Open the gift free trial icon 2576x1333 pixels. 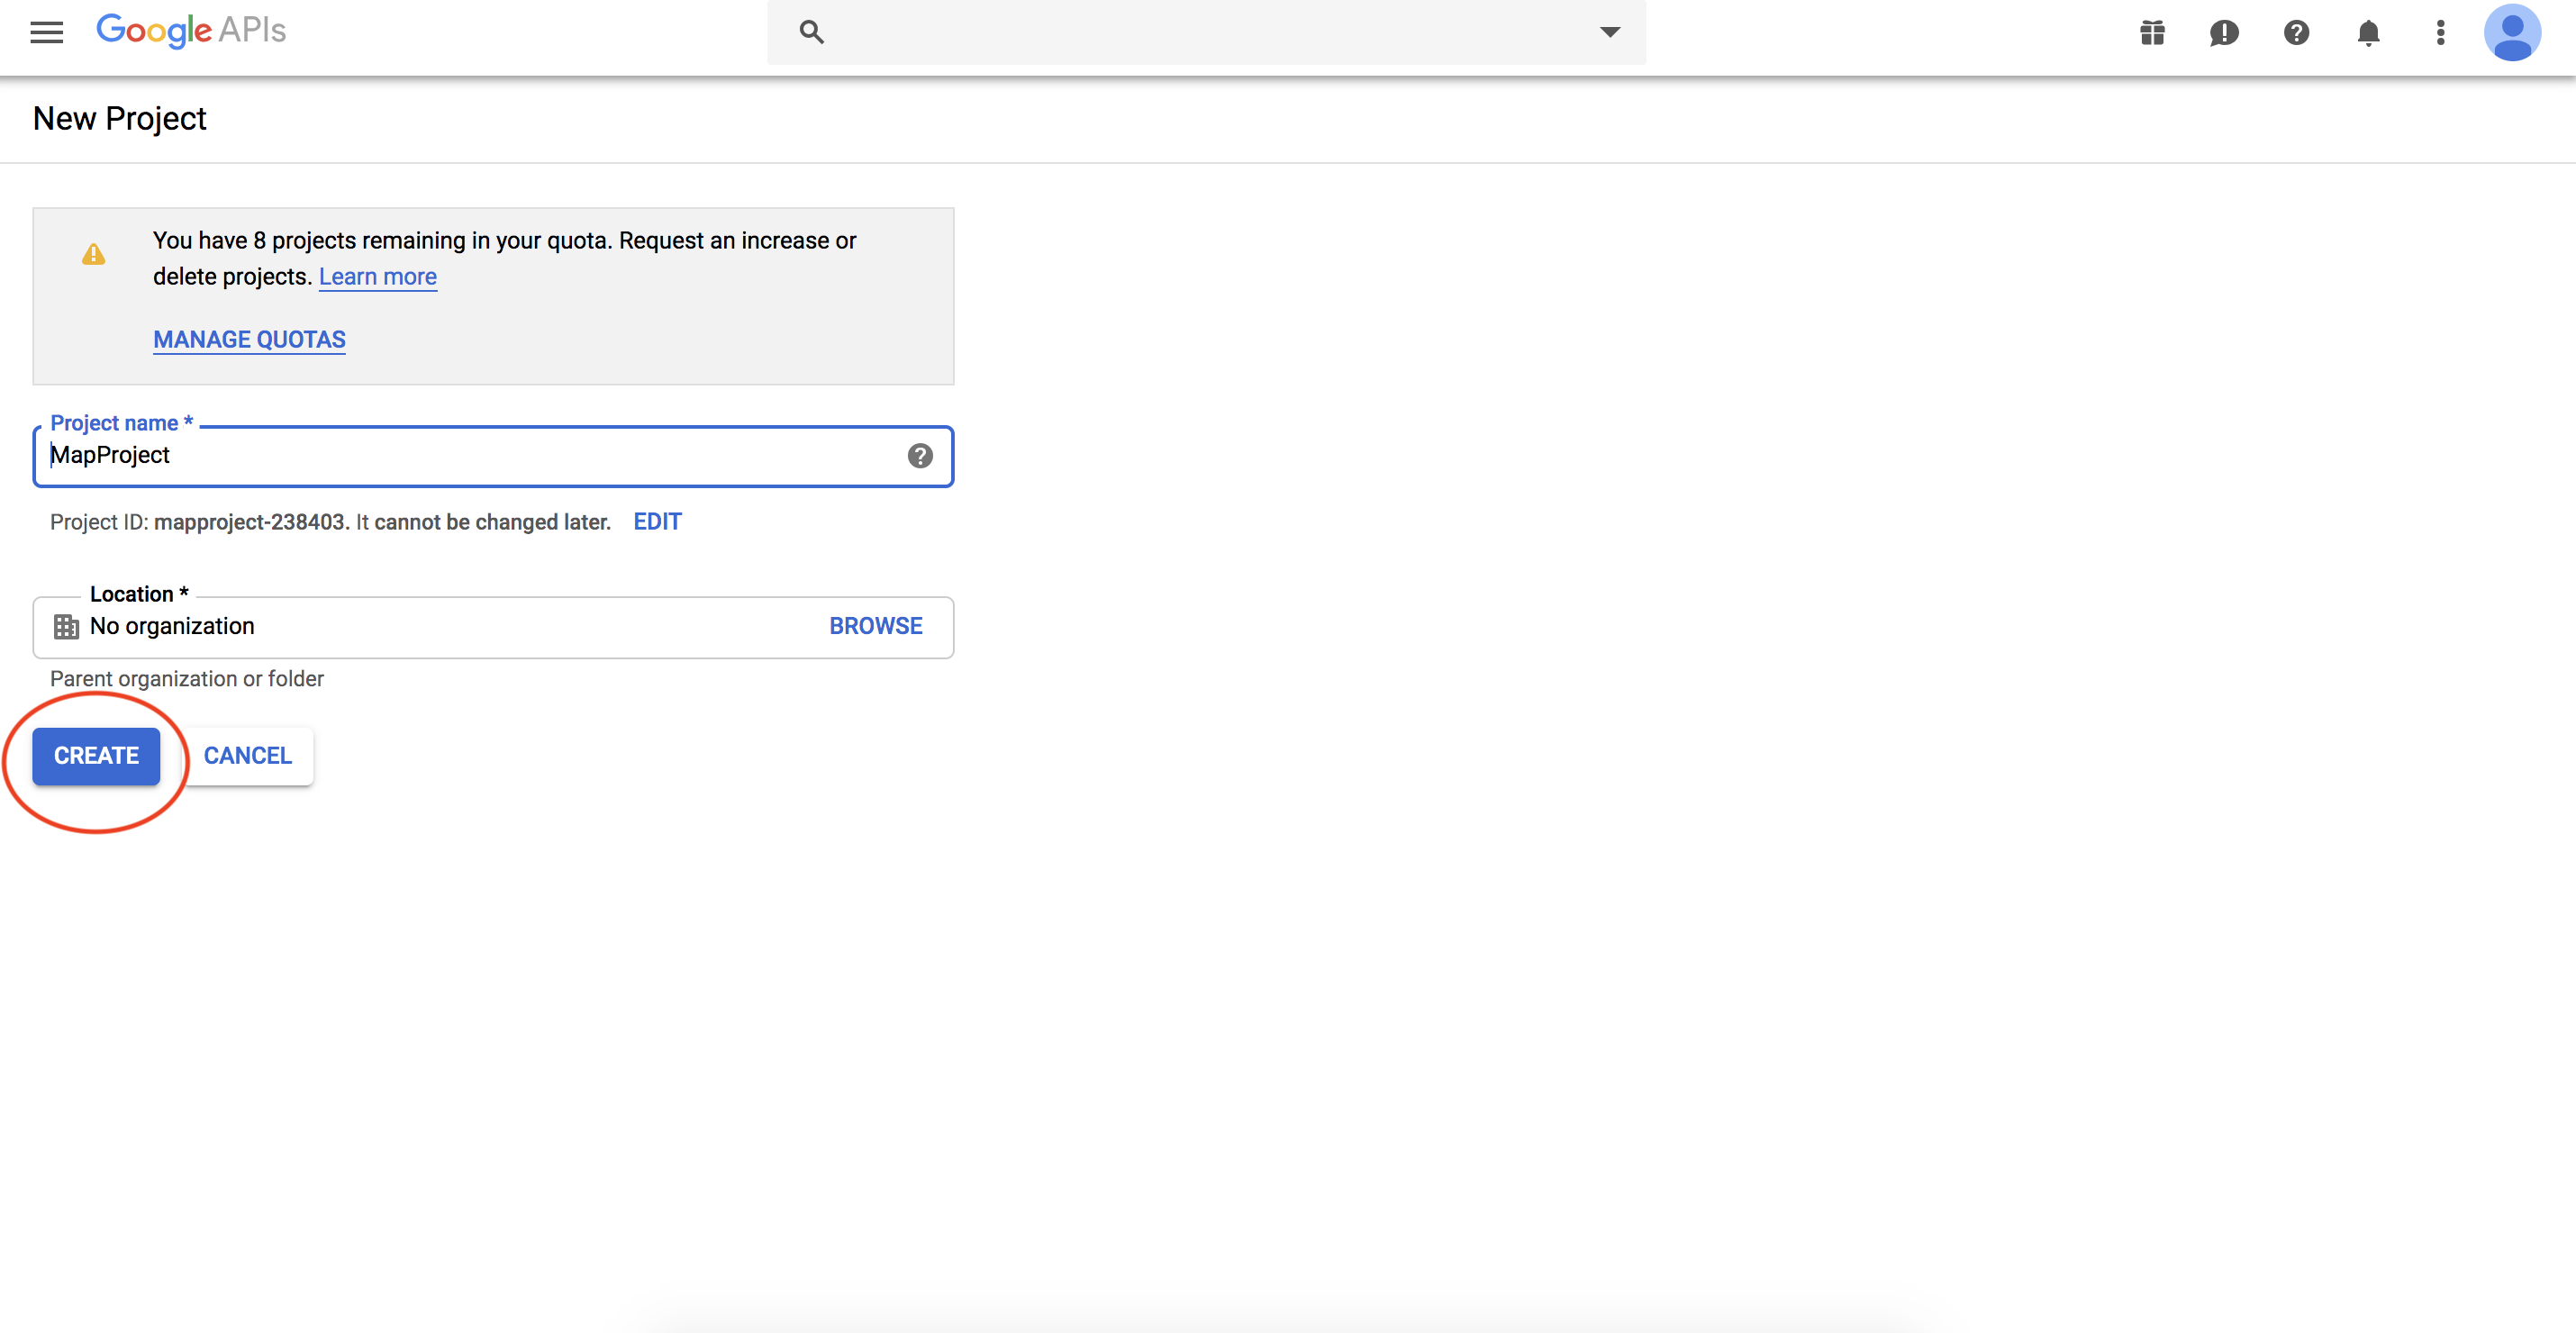coord(2152,33)
